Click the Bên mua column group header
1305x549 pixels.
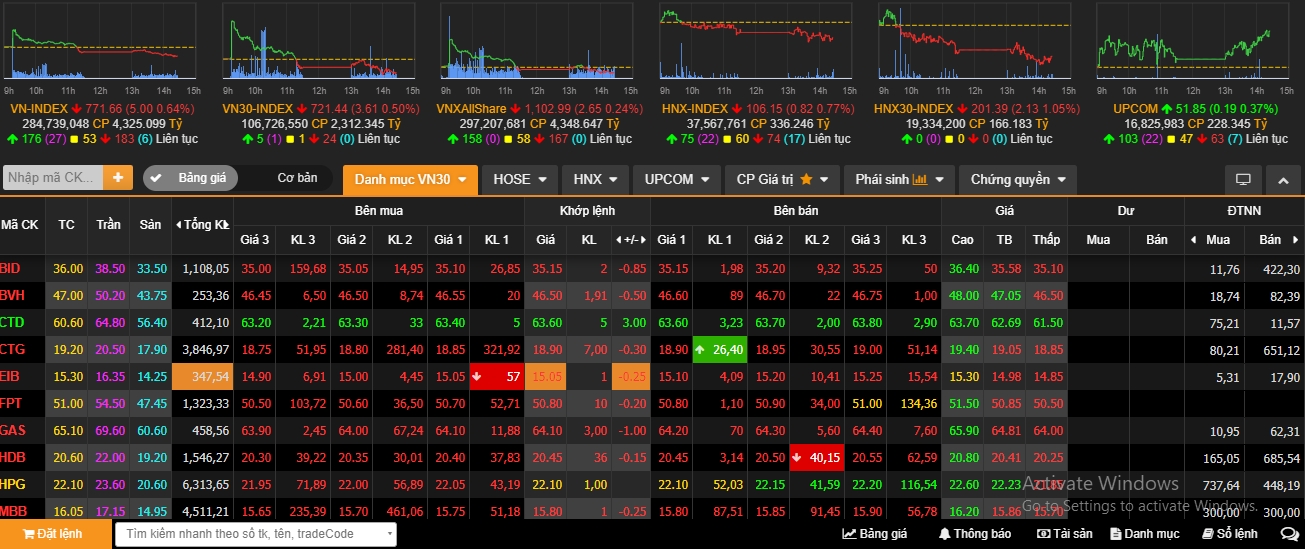click(378, 211)
